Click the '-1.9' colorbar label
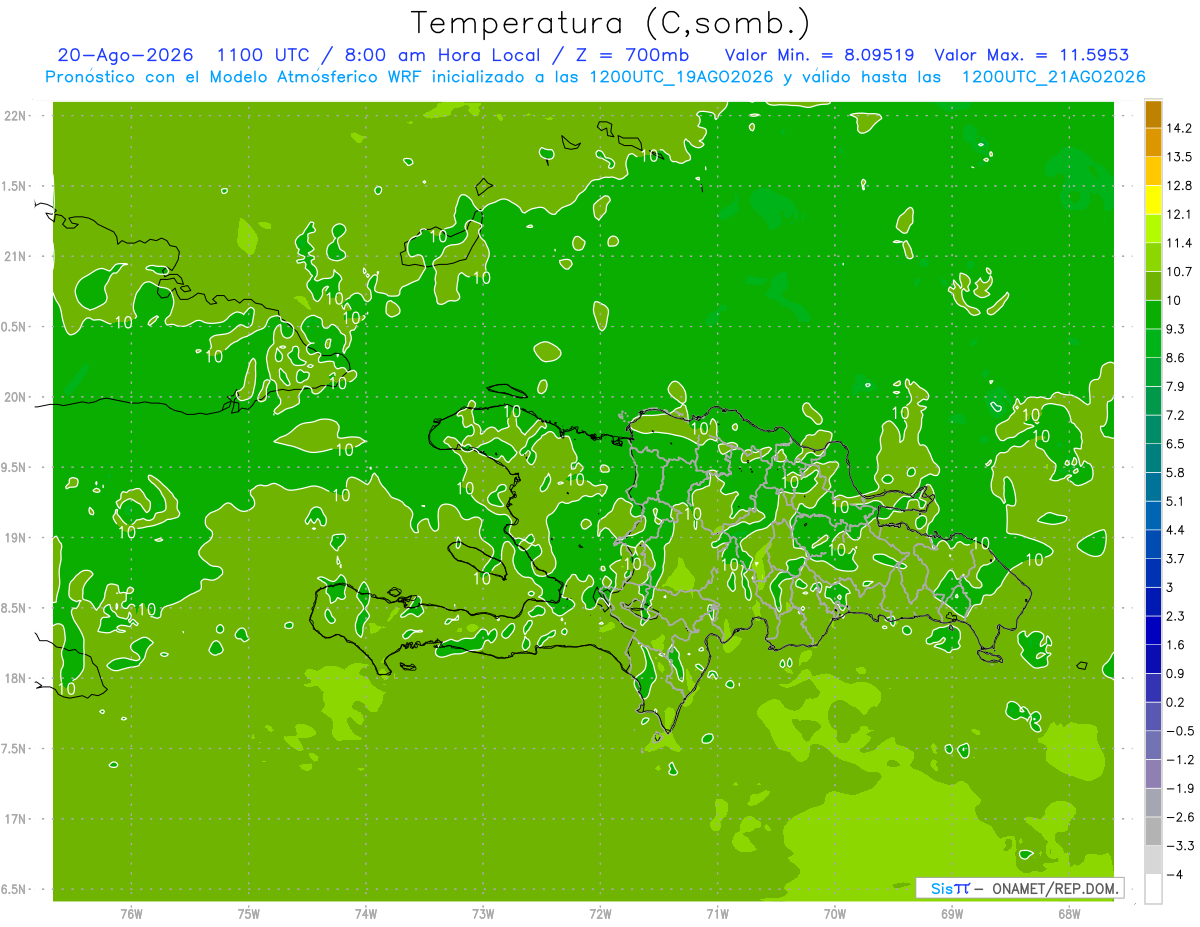The image size is (1200, 927). coord(1179,788)
